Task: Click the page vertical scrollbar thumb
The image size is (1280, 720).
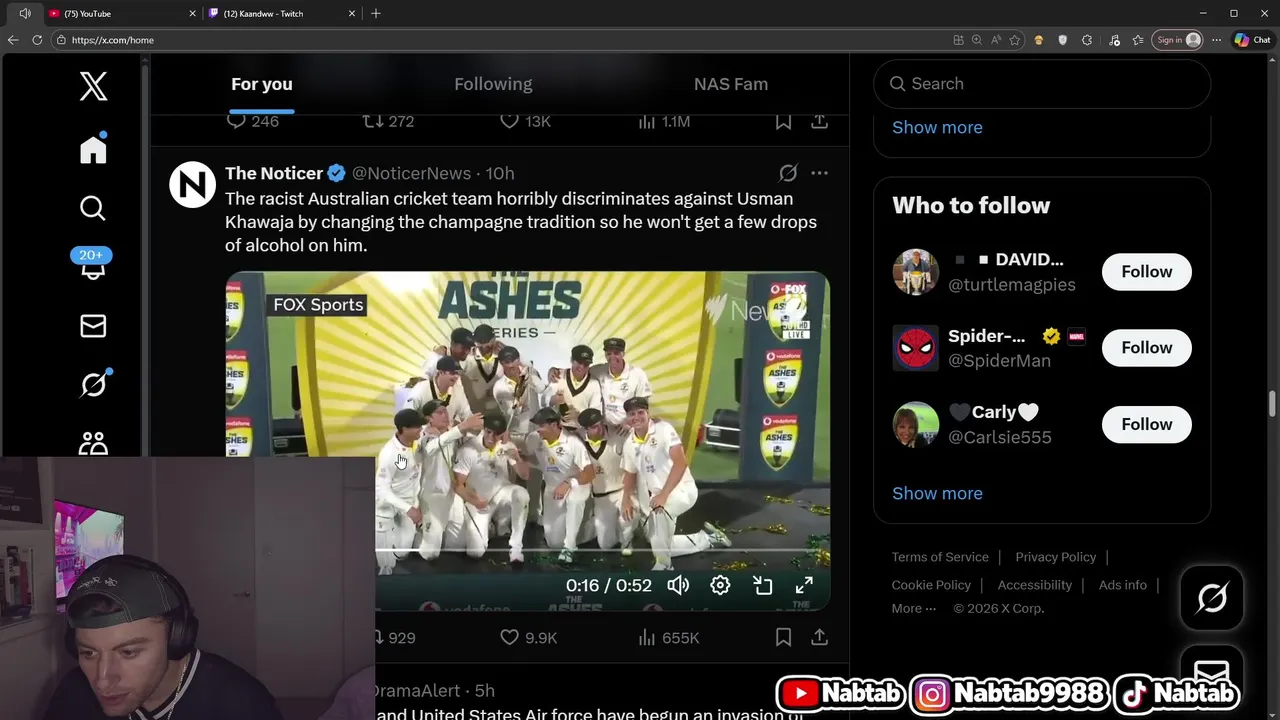Action: (1272, 405)
